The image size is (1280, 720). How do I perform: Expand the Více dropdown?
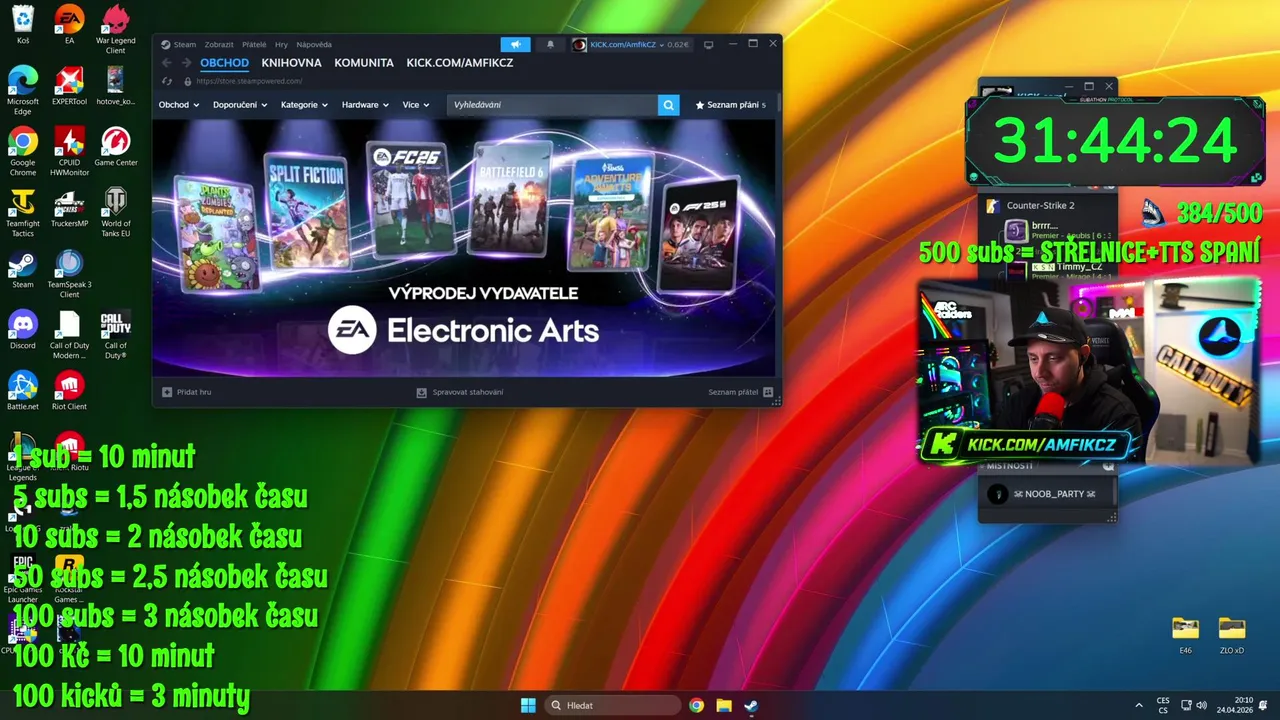pyautogui.click(x=416, y=105)
